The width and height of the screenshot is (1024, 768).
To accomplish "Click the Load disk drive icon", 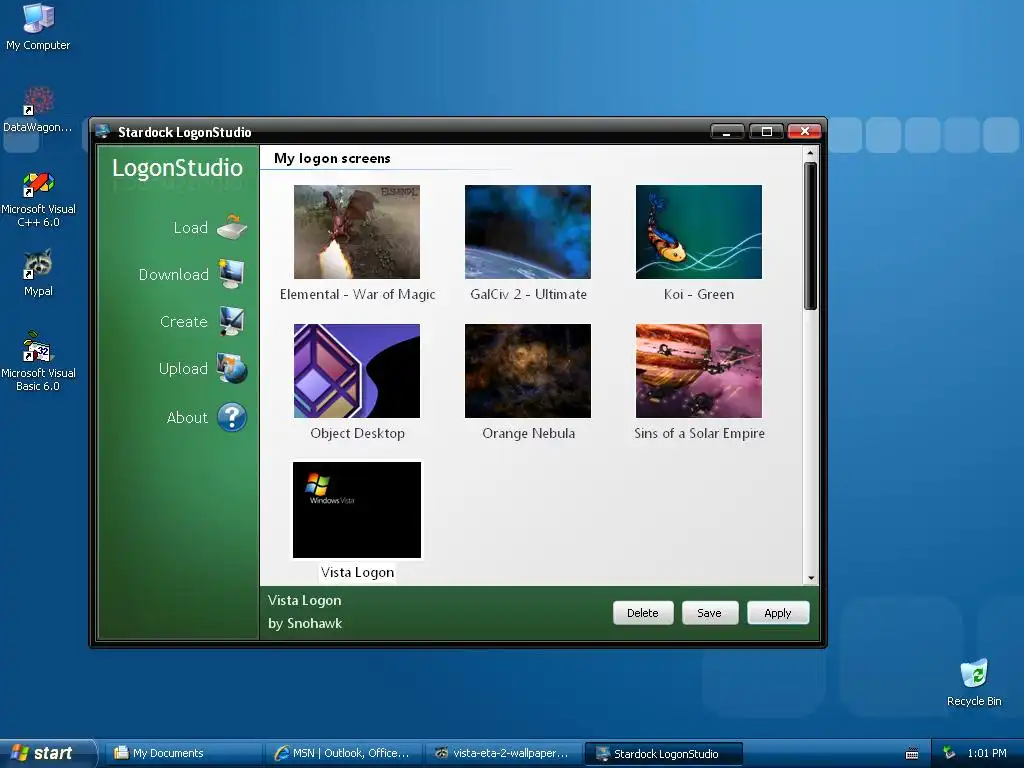I will tap(232, 227).
